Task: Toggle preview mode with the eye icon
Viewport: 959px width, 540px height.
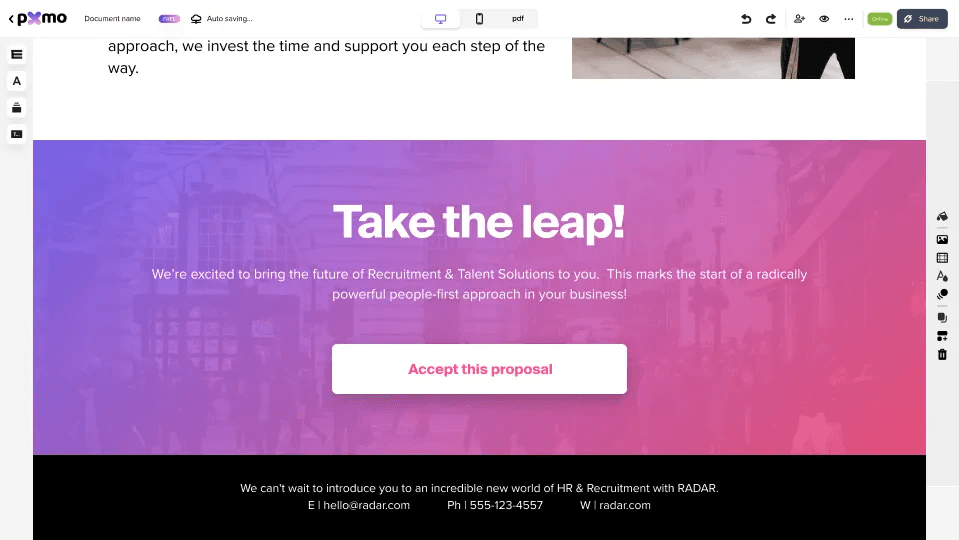Action: [824, 19]
